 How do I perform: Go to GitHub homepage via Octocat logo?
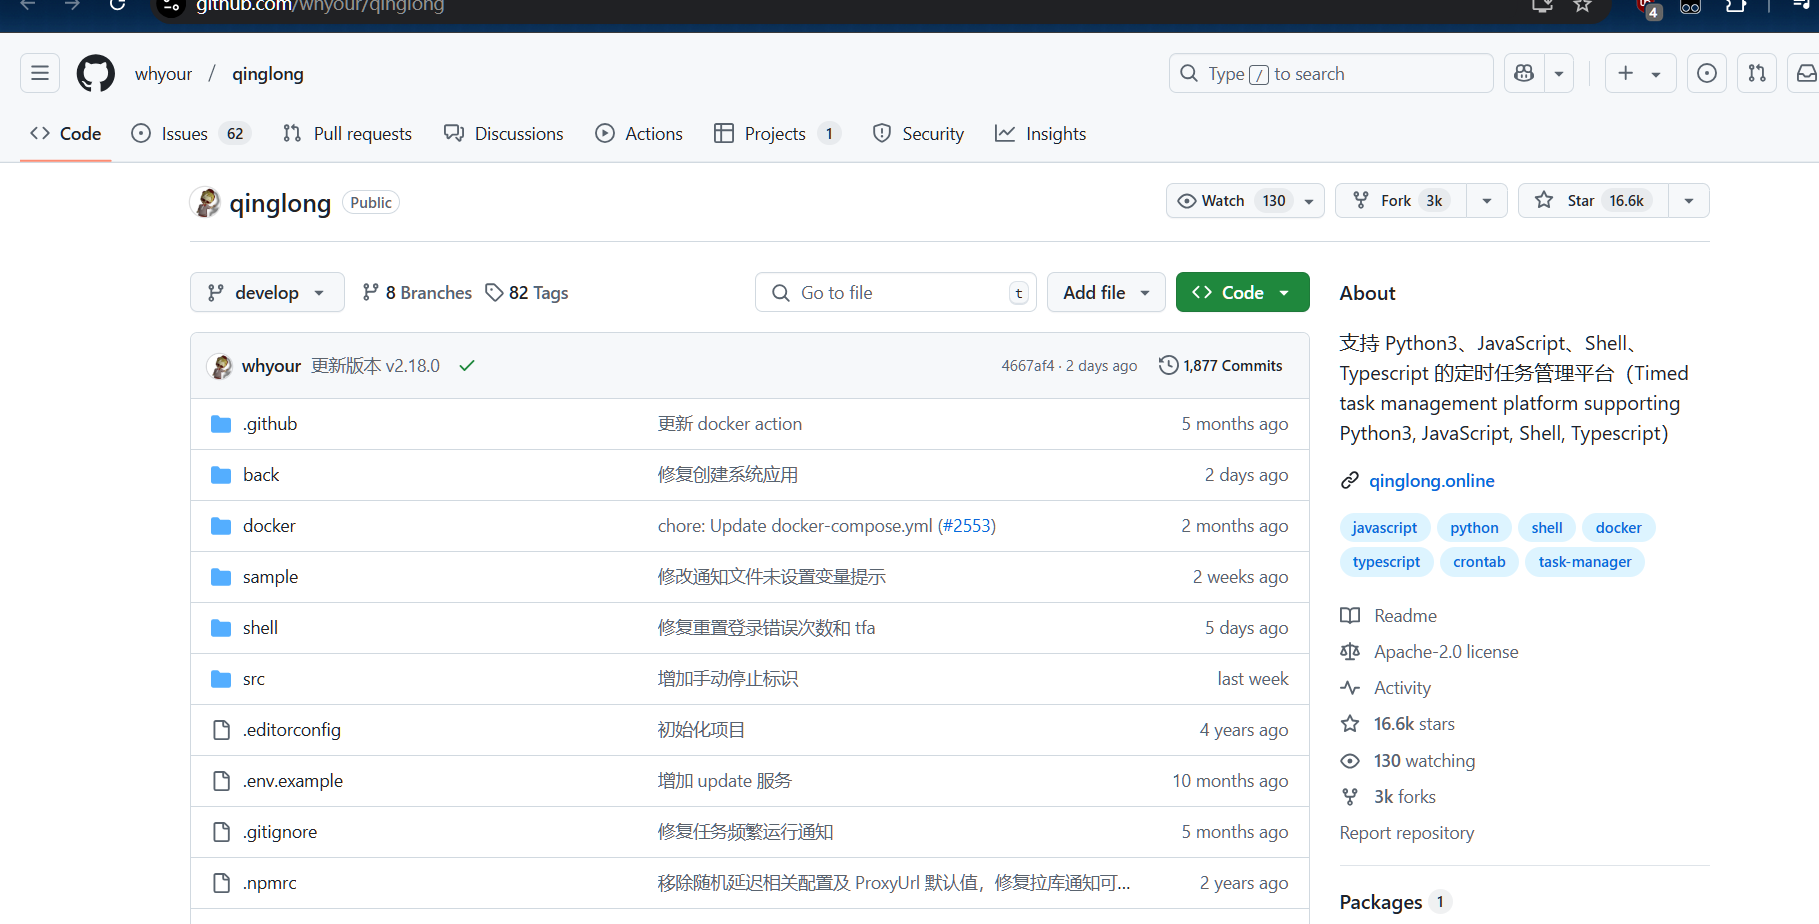pos(96,73)
